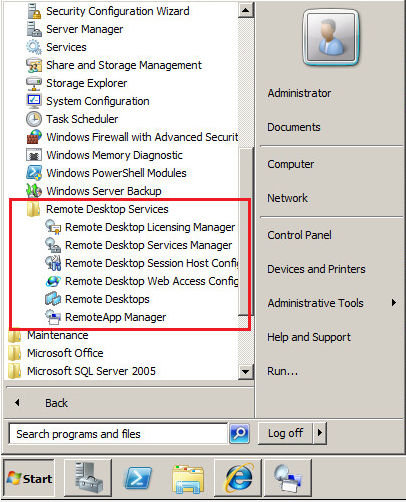This screenshot has height=502, width=406.
Task: Click the Log off button
Action: pos(285,433)
